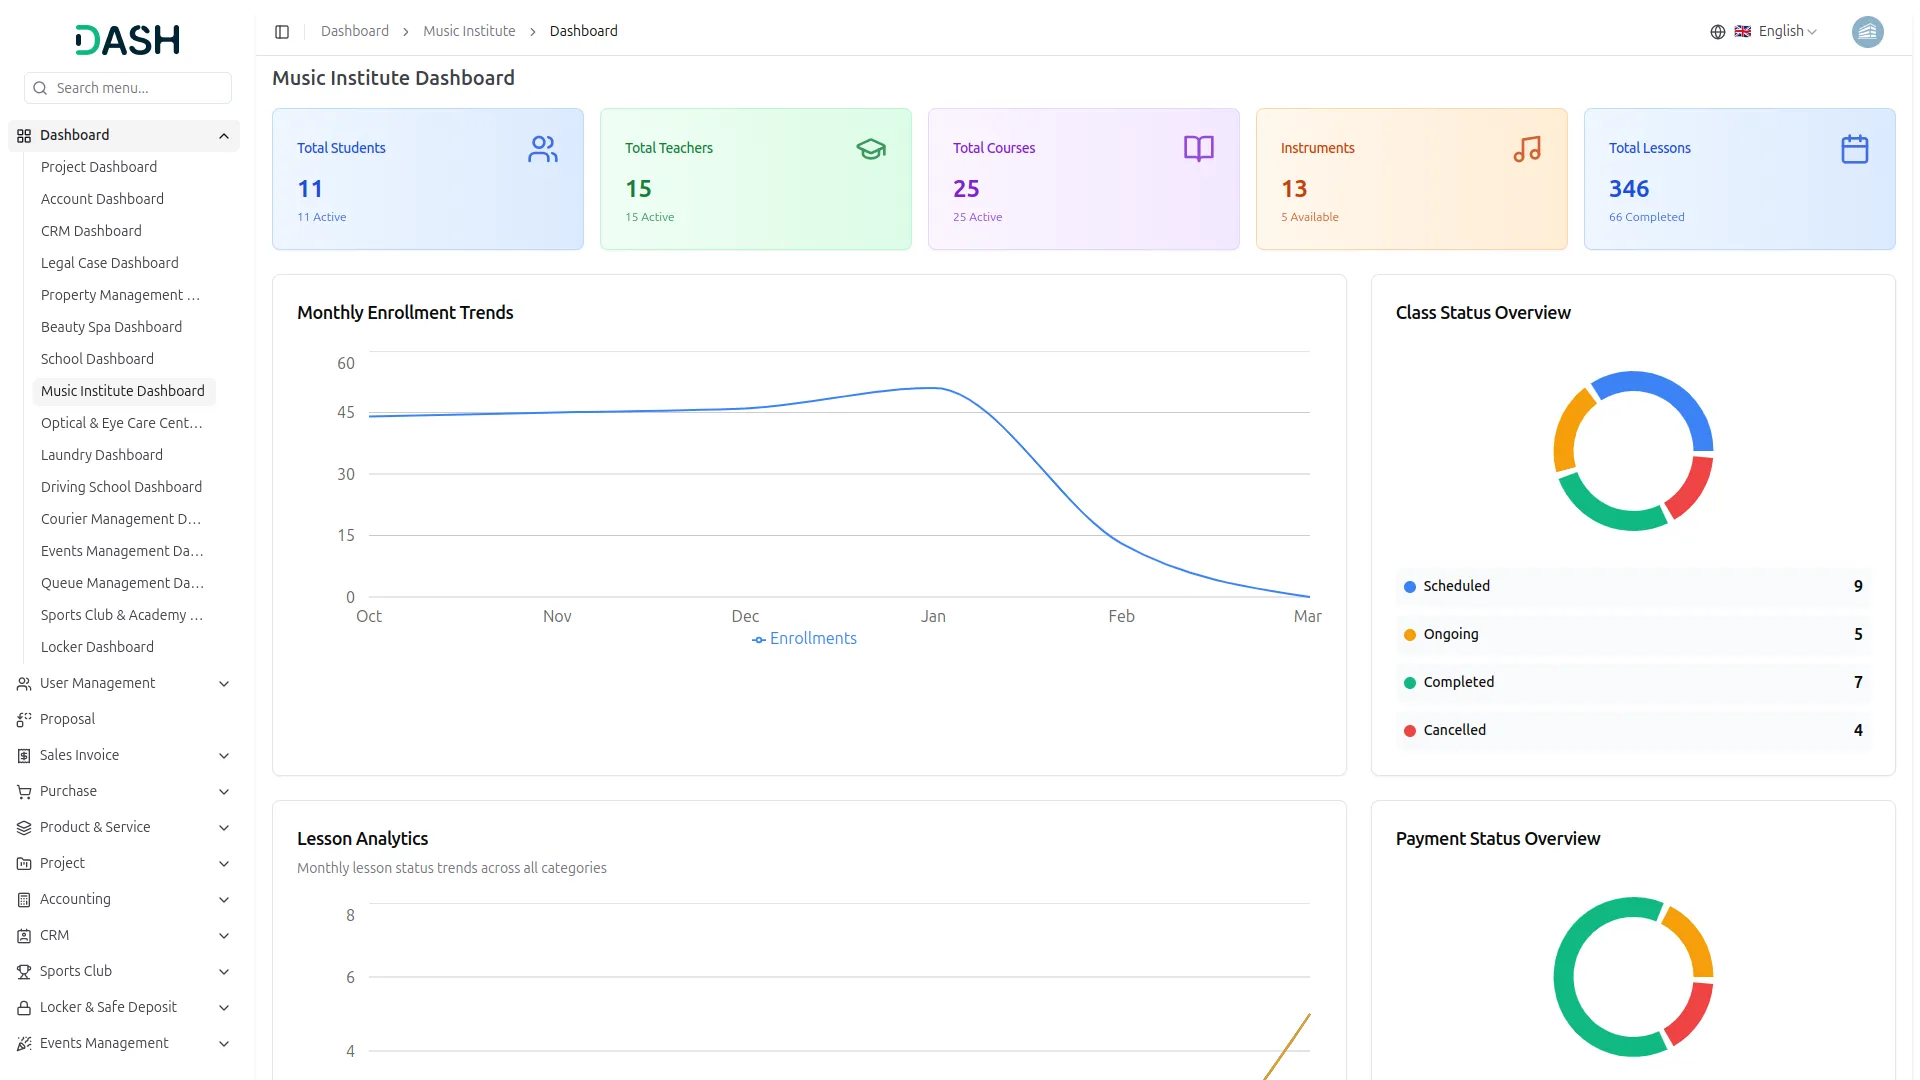Click the Total Students people icon

click(x=542, y=149)
